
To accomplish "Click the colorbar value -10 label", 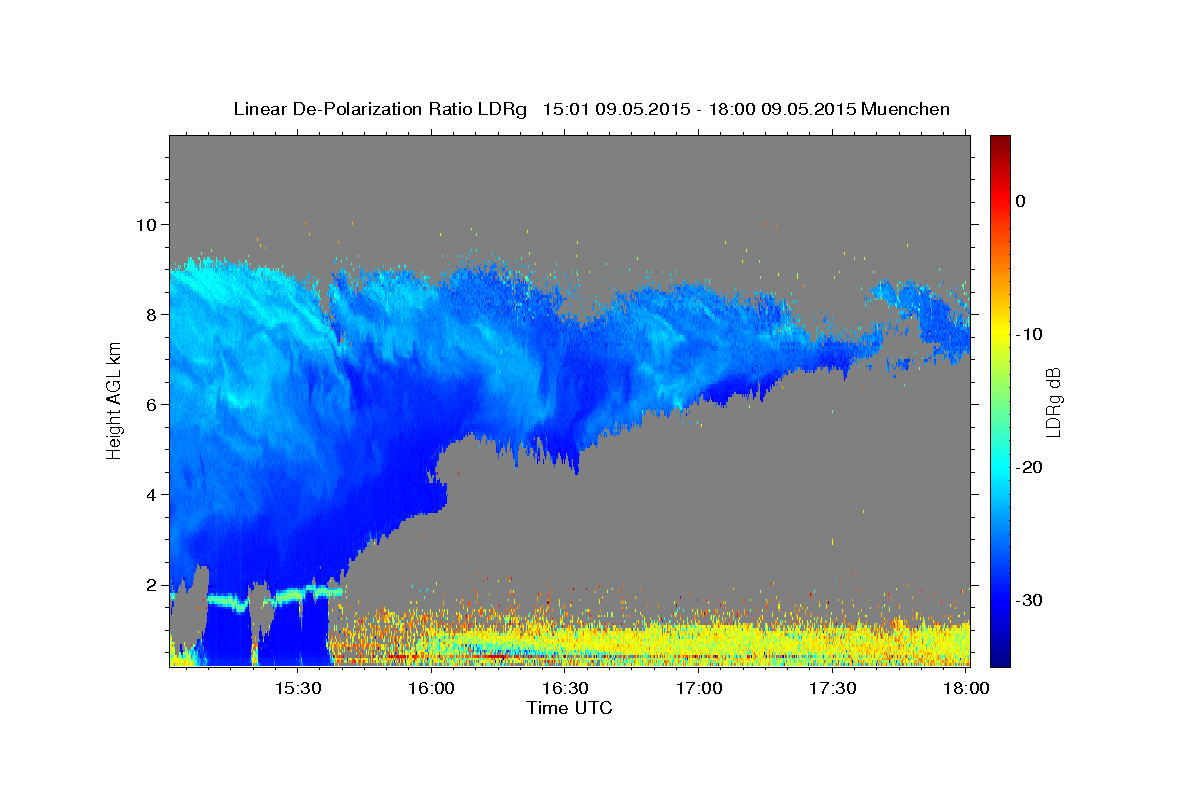I will coord(1029,334).
